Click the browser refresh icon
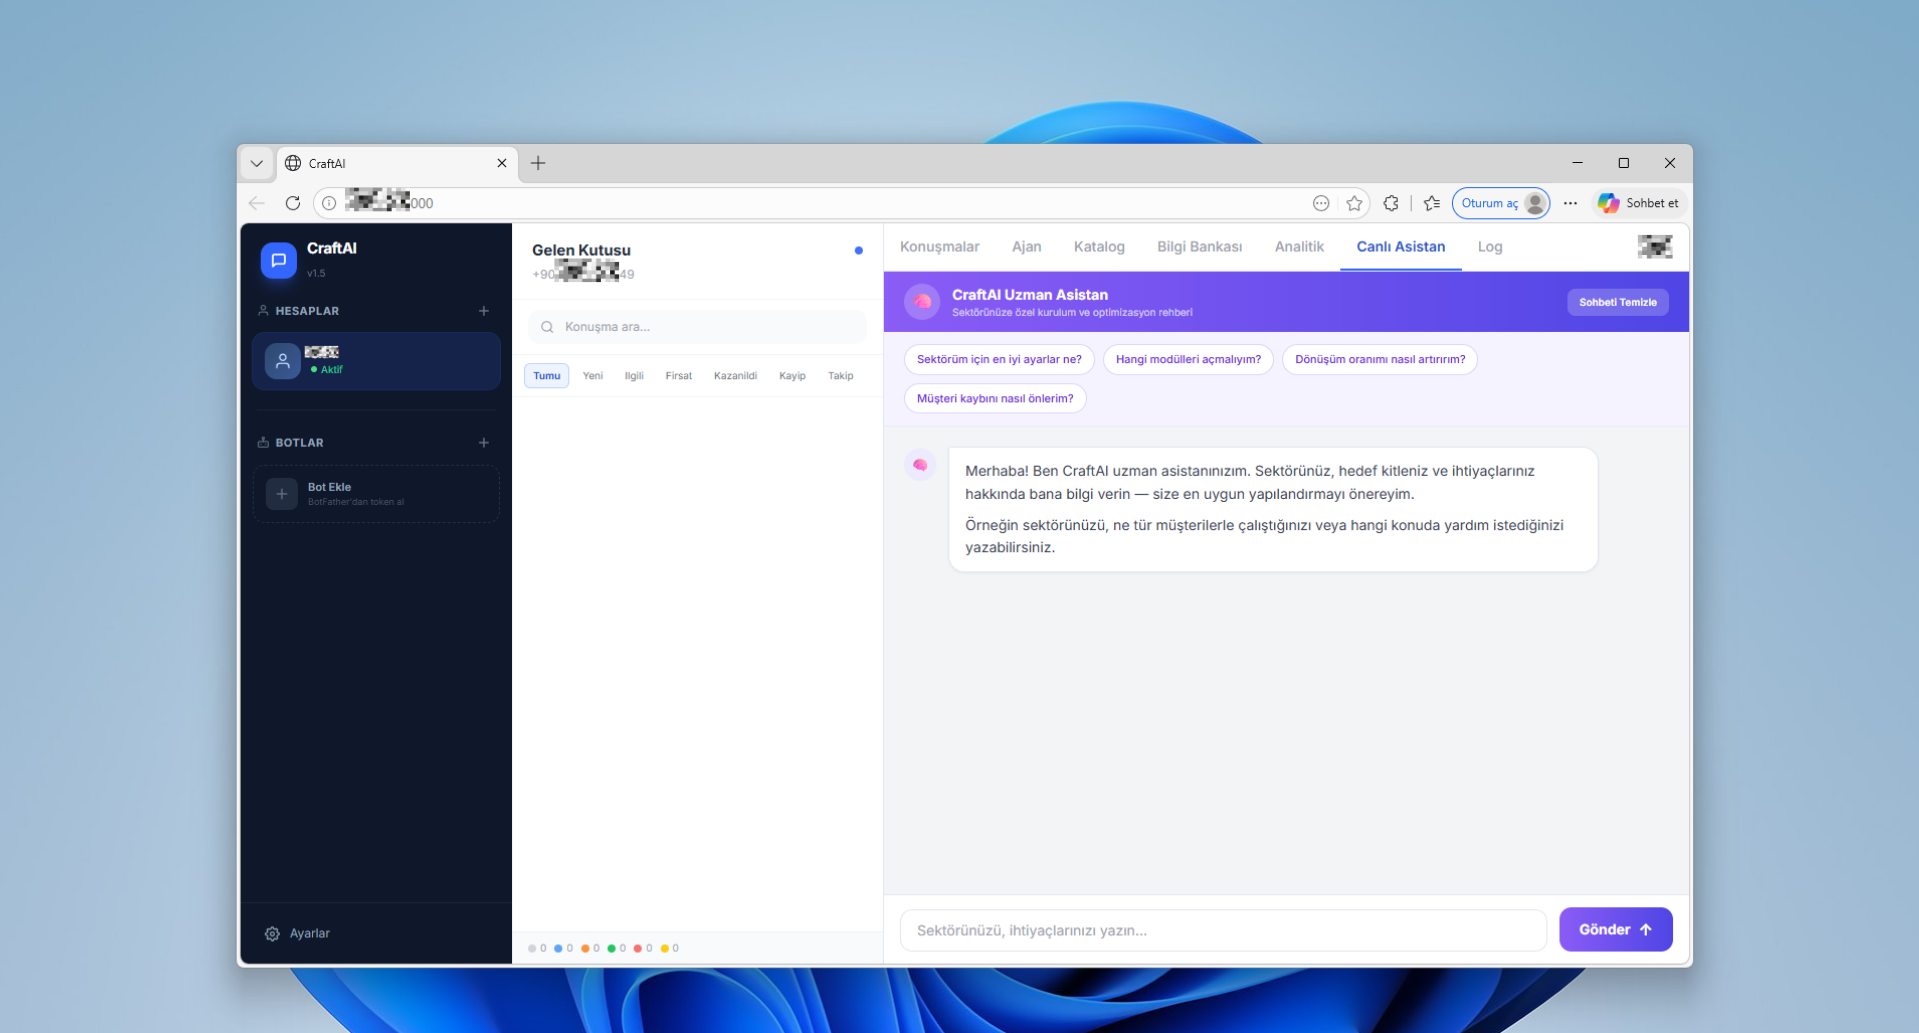Image resolution: width=1919 pixels, height=1033 pixels. [x=292, y=203]
